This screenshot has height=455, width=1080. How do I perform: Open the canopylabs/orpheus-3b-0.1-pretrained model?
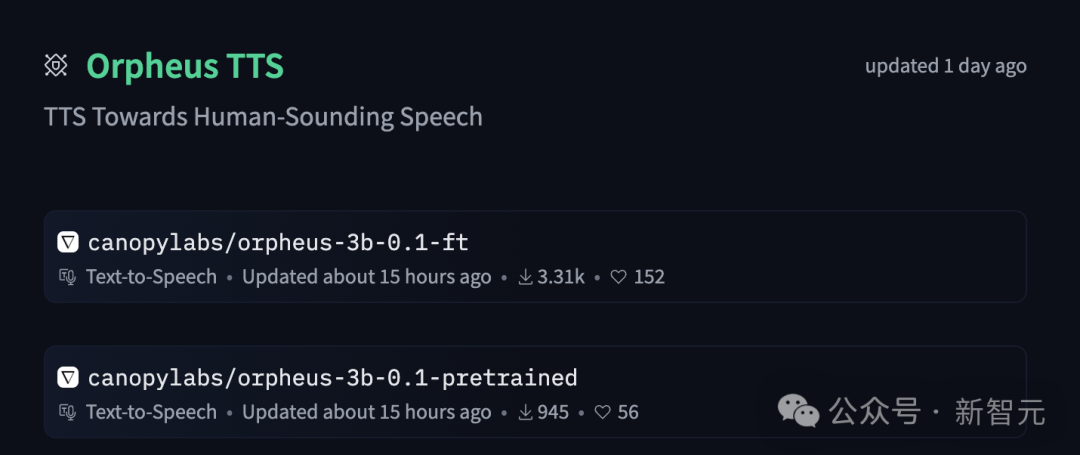332,377
